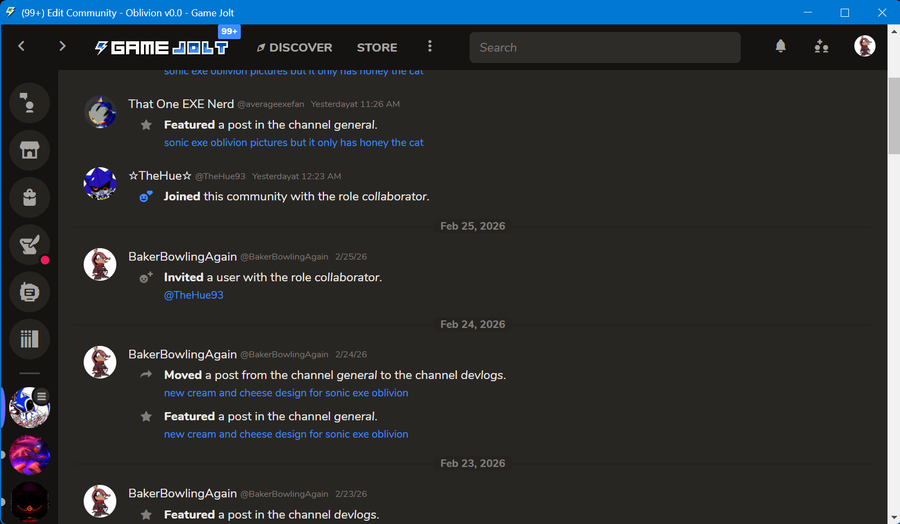Open the sidebar's handheld console icon
Viewport: 900px width, 524px height.
(29, 292)
